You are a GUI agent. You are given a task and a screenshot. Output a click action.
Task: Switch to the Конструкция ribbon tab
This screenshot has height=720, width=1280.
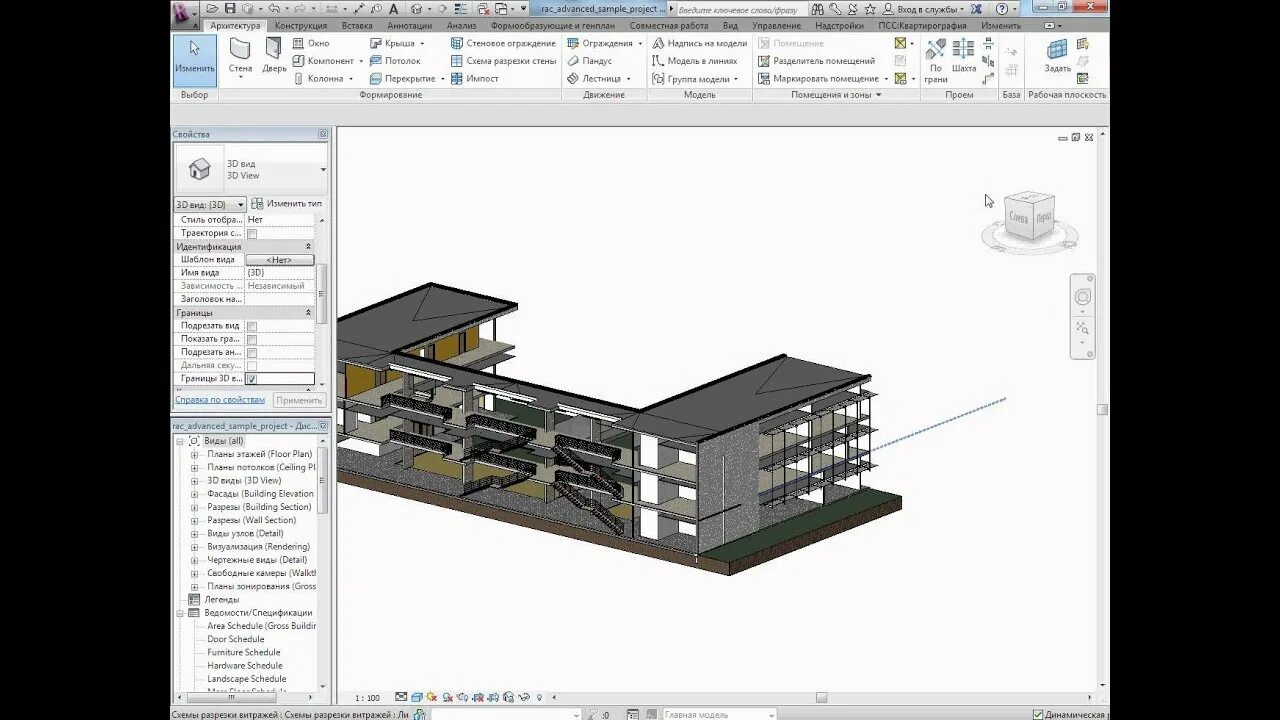point(301,26)
